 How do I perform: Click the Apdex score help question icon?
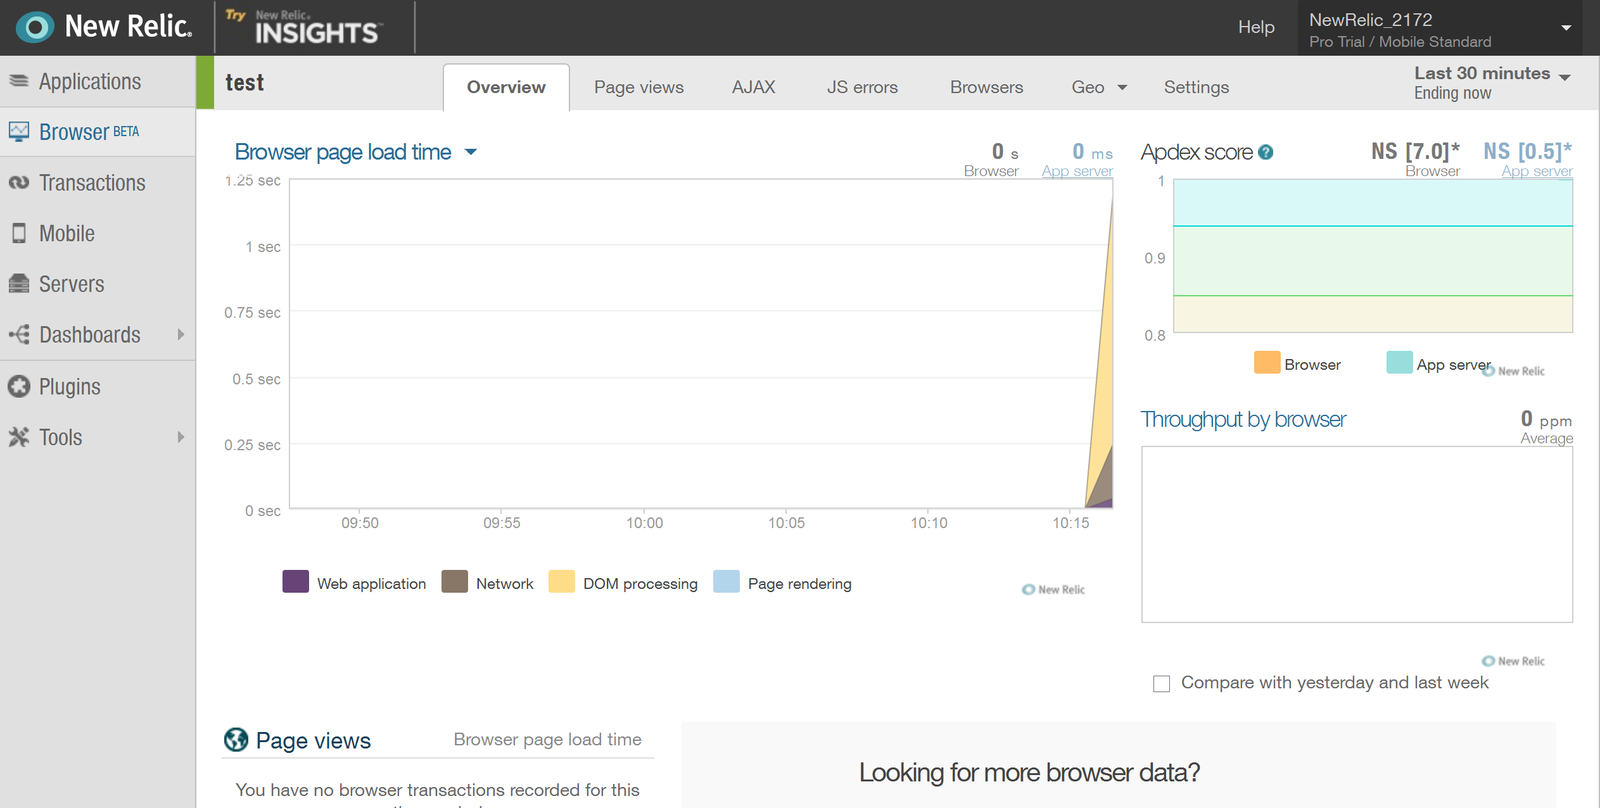click(1266, 152)
